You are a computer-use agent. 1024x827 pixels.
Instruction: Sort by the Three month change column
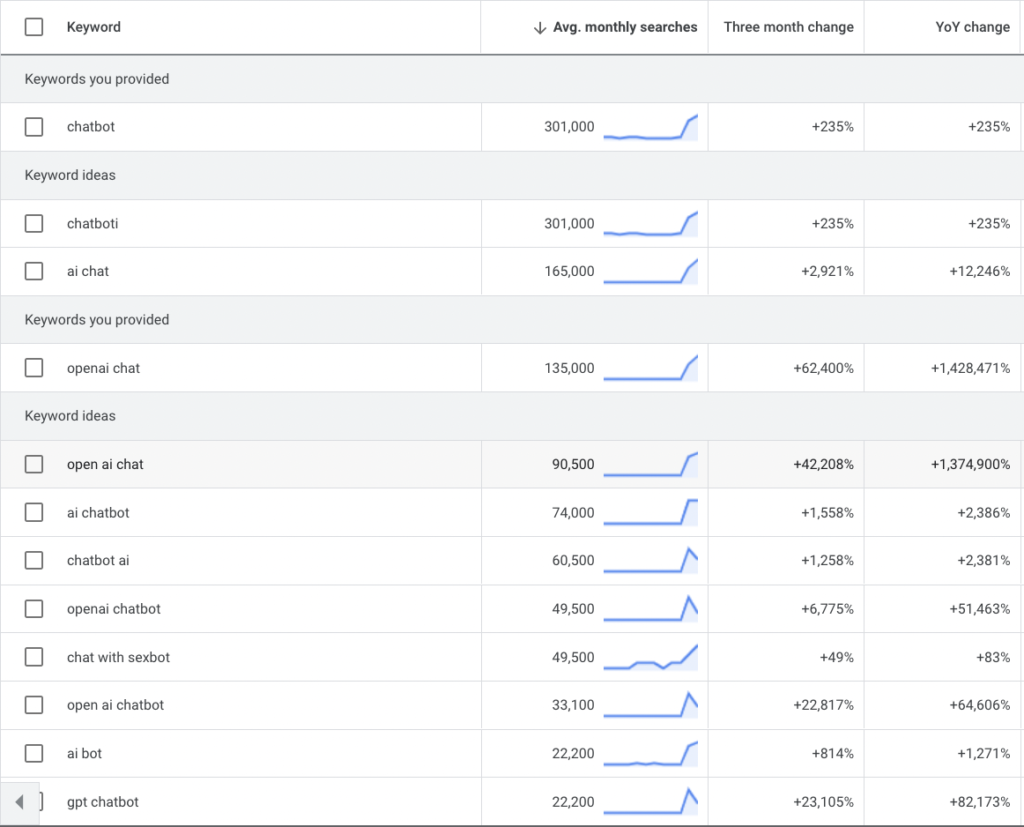point(787,27)
